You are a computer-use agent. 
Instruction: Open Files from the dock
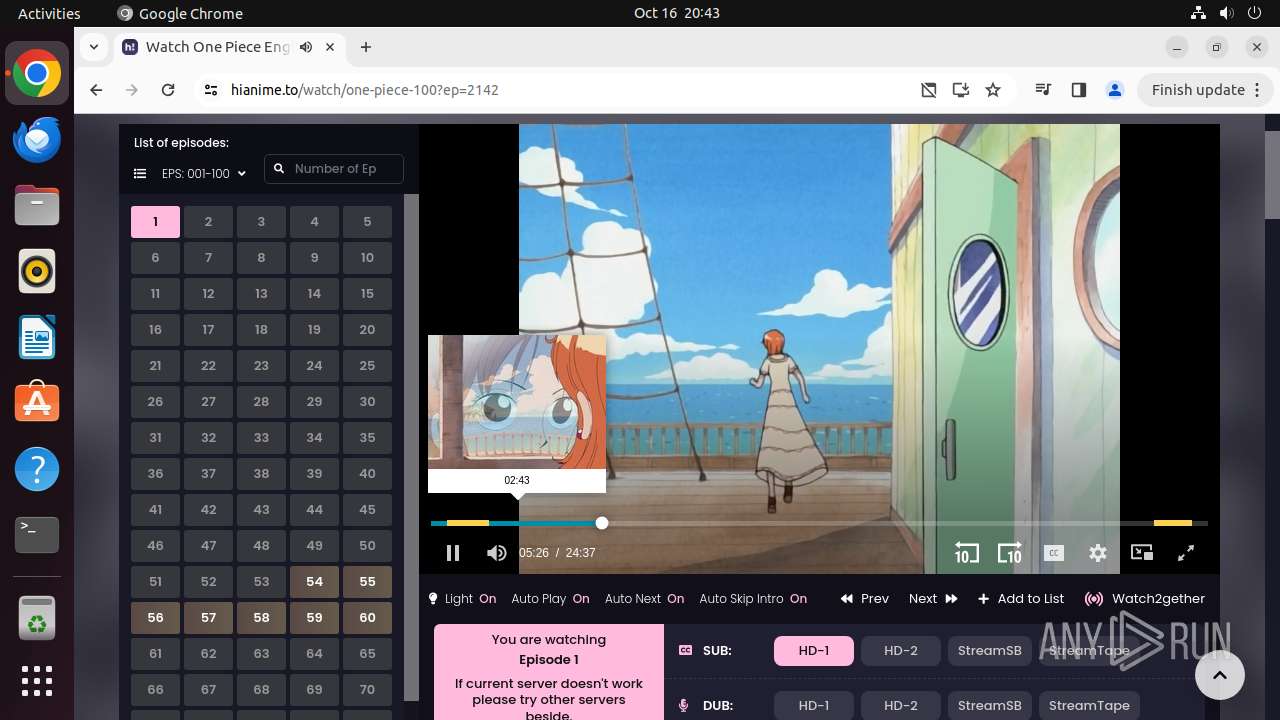click(x=37, y=206)
